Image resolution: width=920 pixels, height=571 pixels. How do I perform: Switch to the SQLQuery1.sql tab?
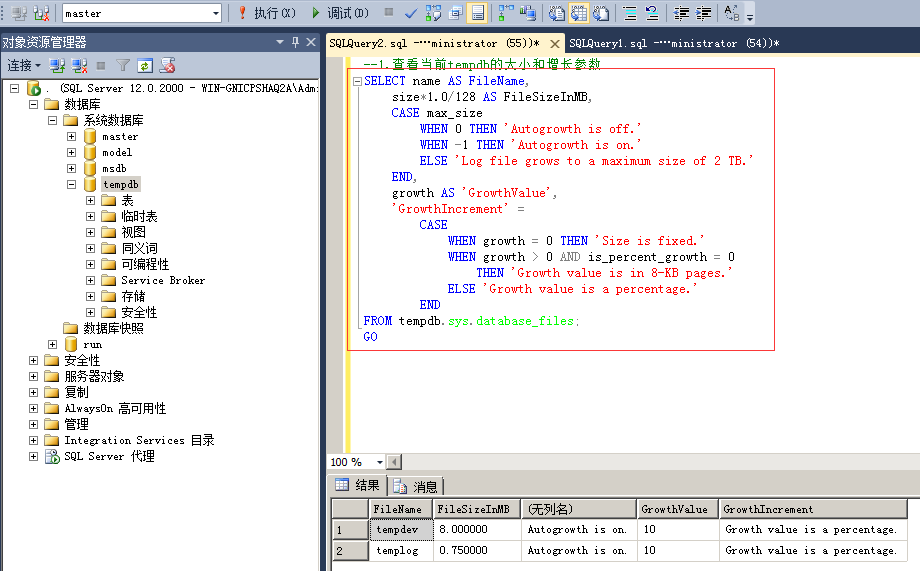tap(672, 43)
